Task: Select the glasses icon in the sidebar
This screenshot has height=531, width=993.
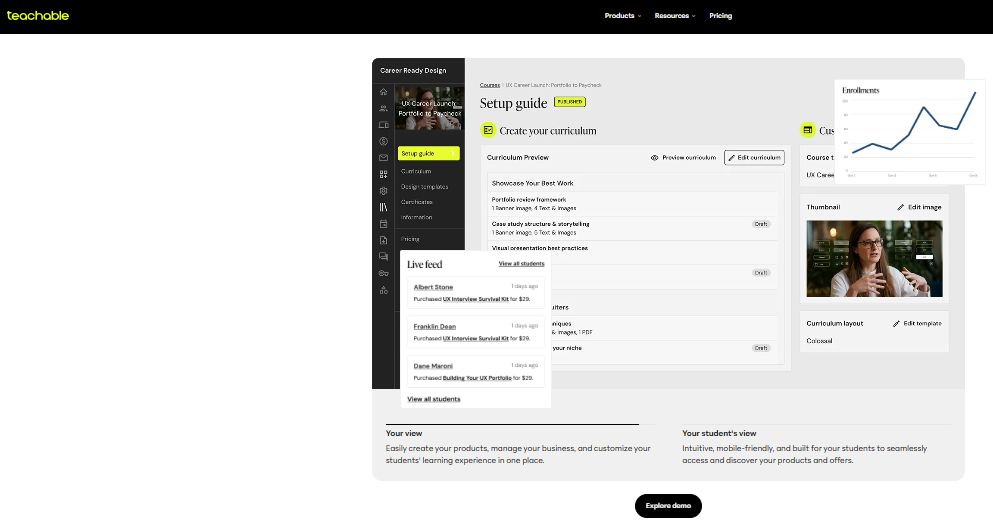Action: 383,273
